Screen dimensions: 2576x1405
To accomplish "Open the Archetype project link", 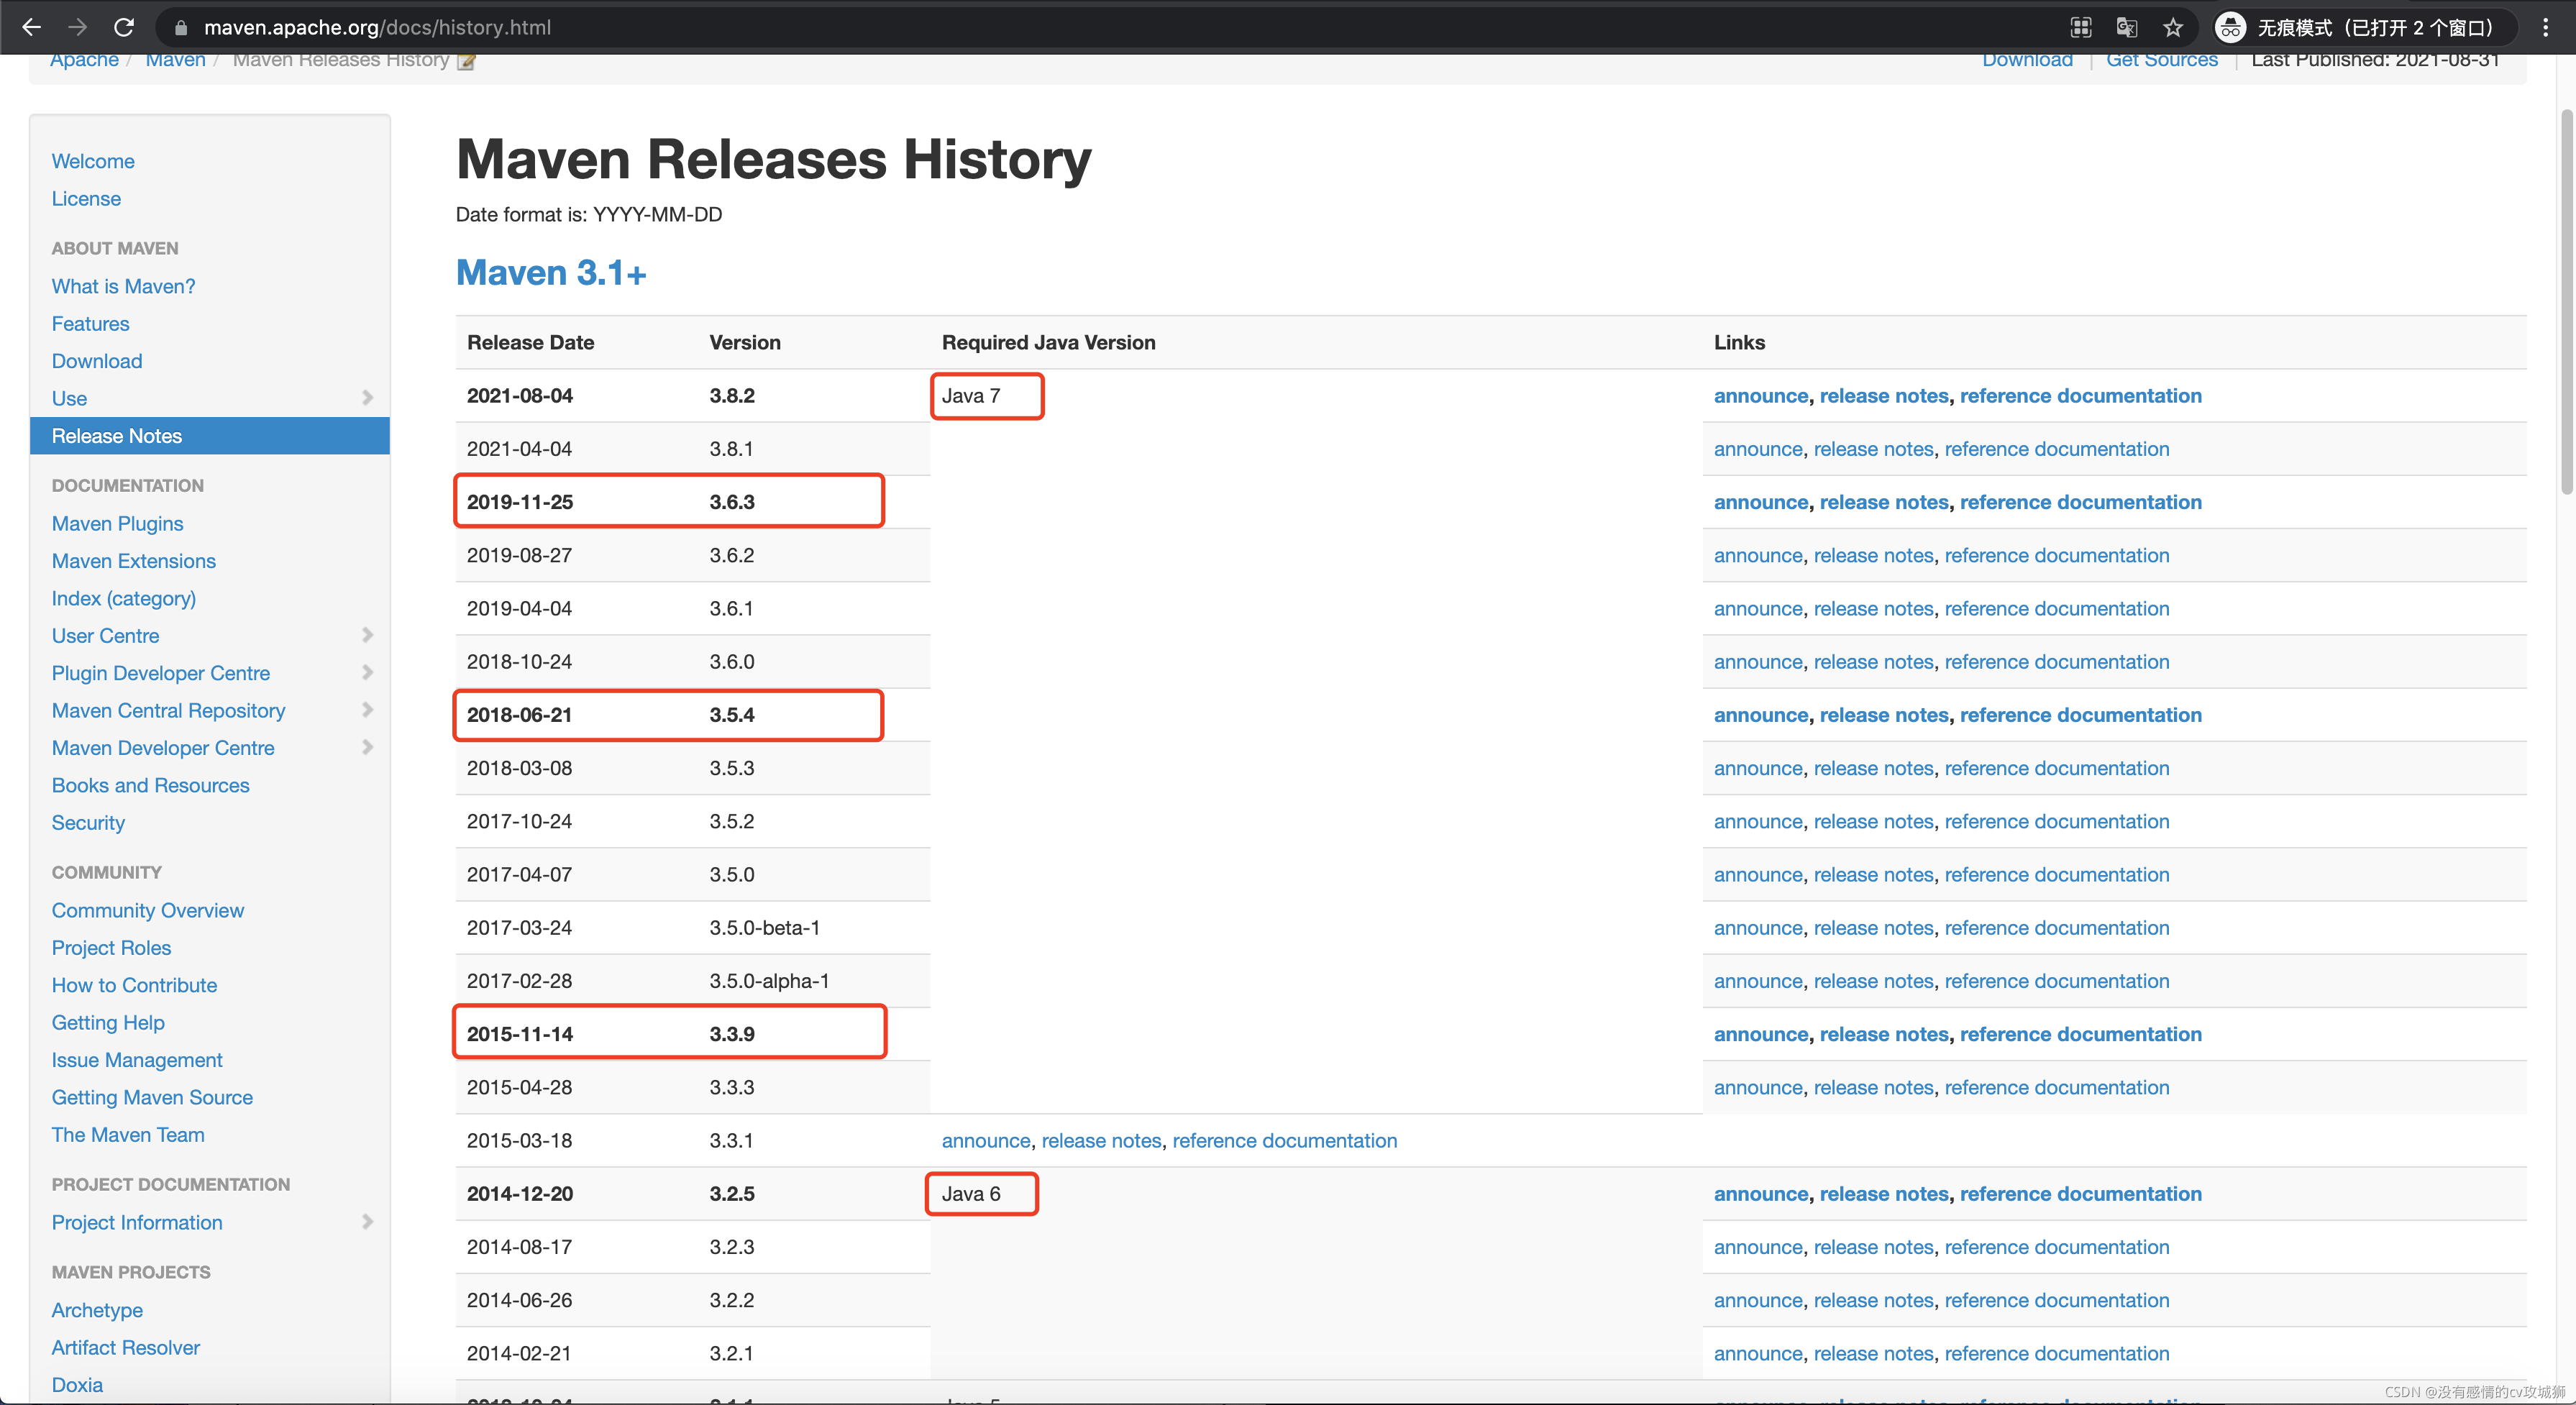I will pyautogui.click(x=97, y=1310).
